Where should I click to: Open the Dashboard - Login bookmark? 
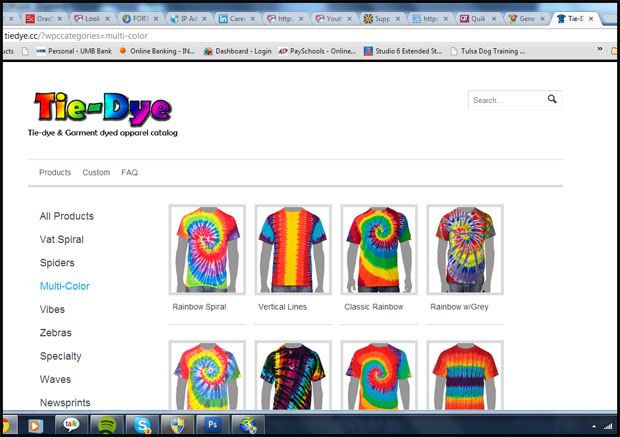(x=238, y=51)
